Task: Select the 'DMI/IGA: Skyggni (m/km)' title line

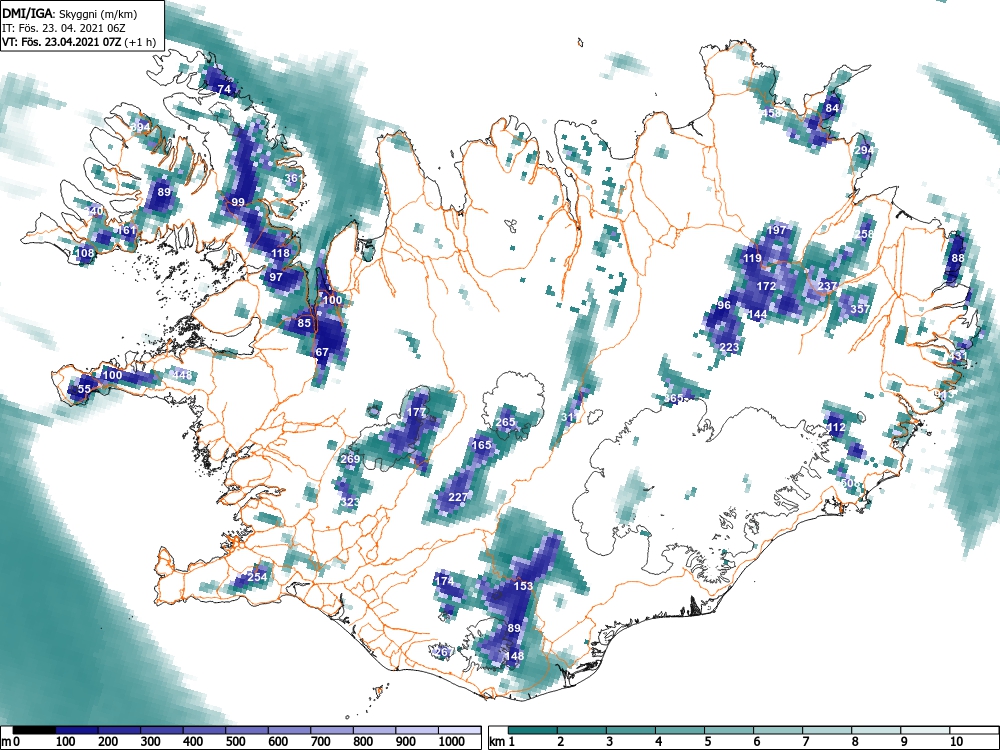Action: [70, 13]
